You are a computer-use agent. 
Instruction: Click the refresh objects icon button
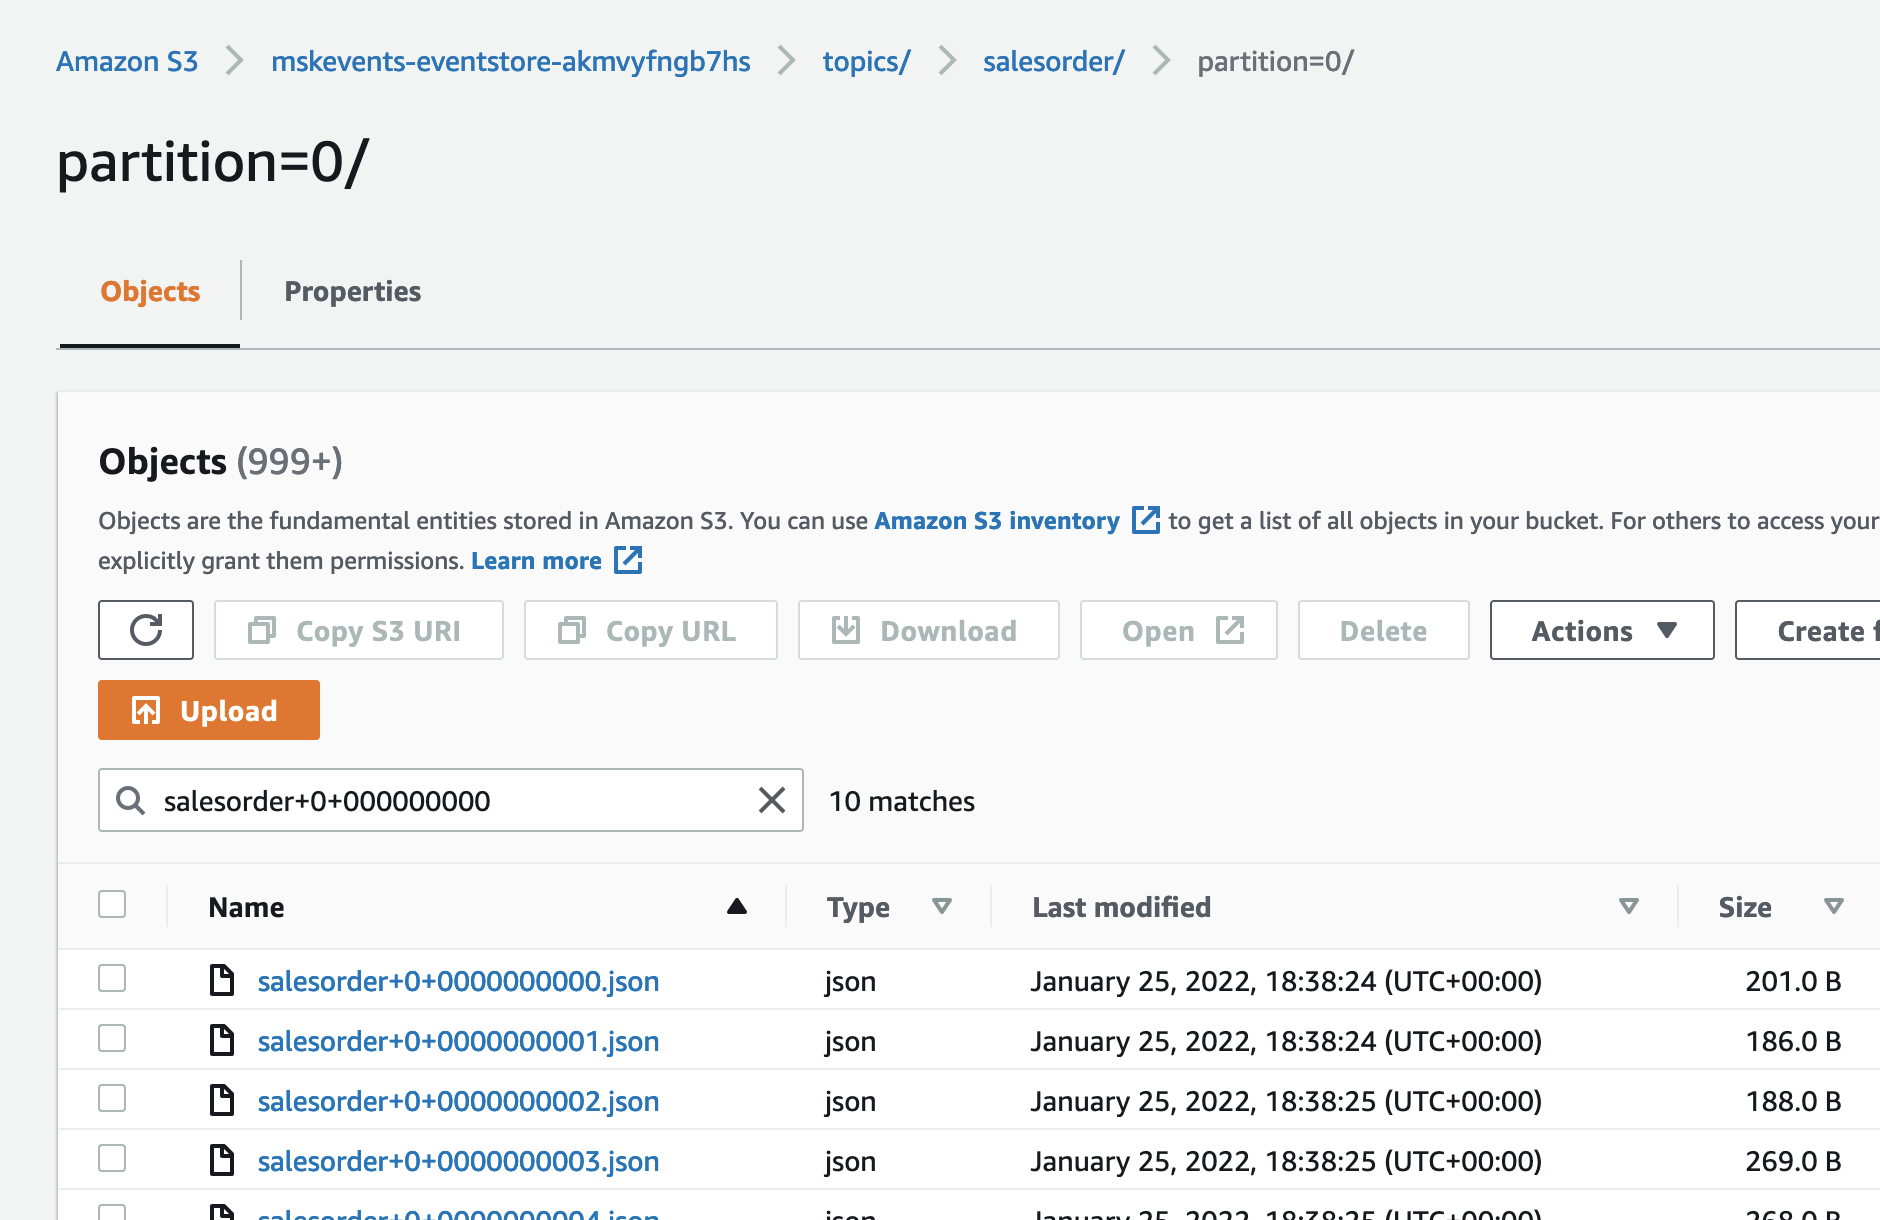tap(146, 630)
